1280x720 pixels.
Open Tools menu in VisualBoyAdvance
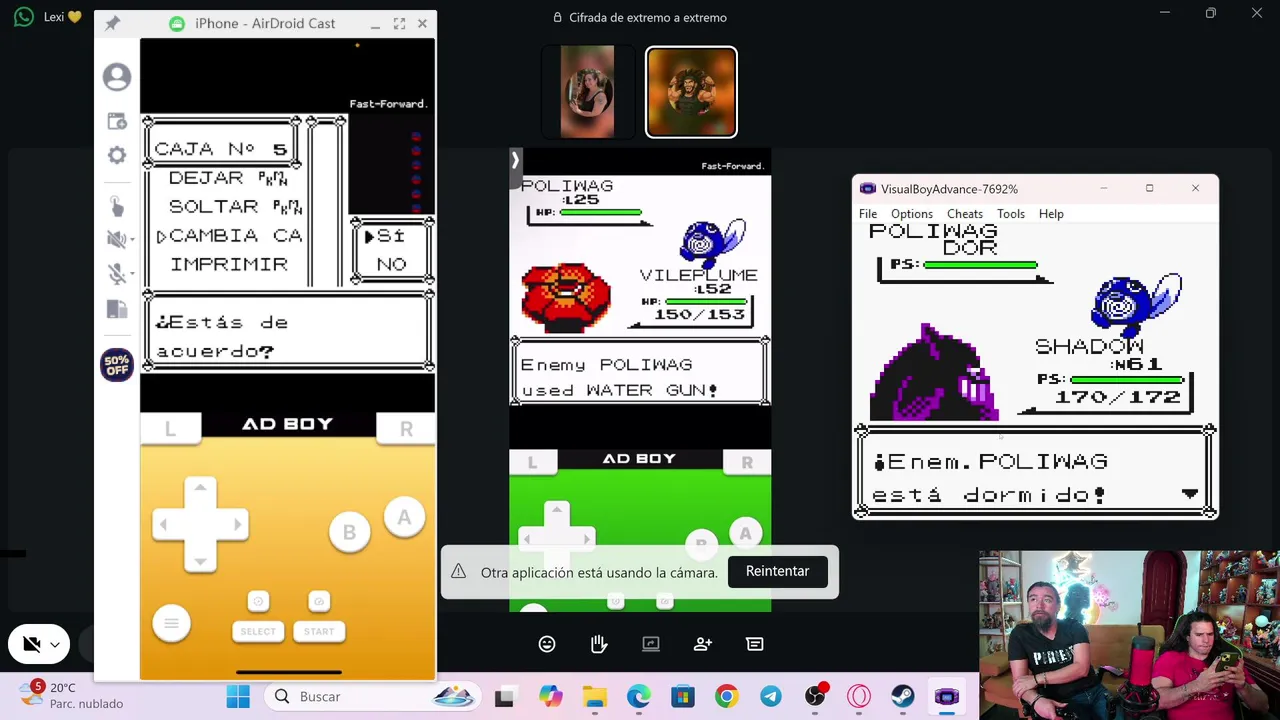pyautogui.click(x=1011, y=213)
